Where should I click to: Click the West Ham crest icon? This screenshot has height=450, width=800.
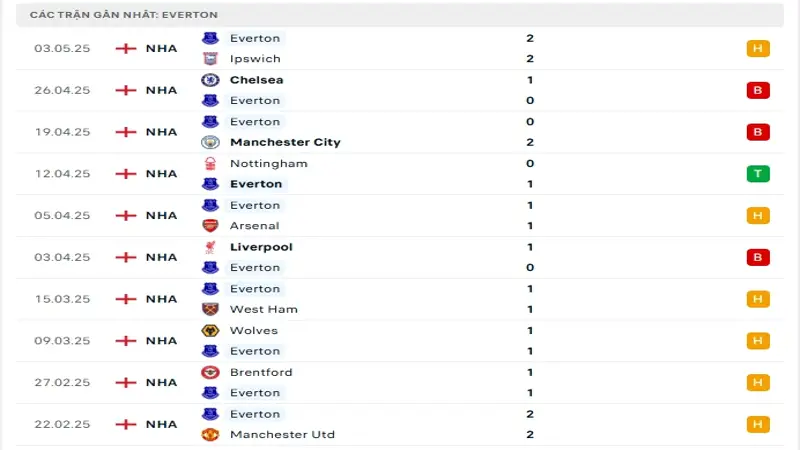coord(210,309)
